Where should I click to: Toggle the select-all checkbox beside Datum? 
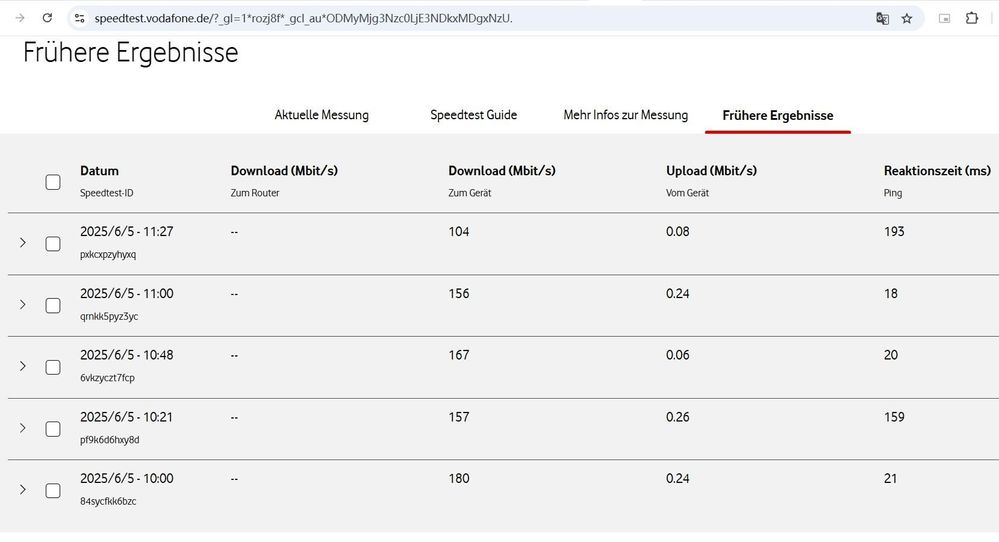point(53,182)
